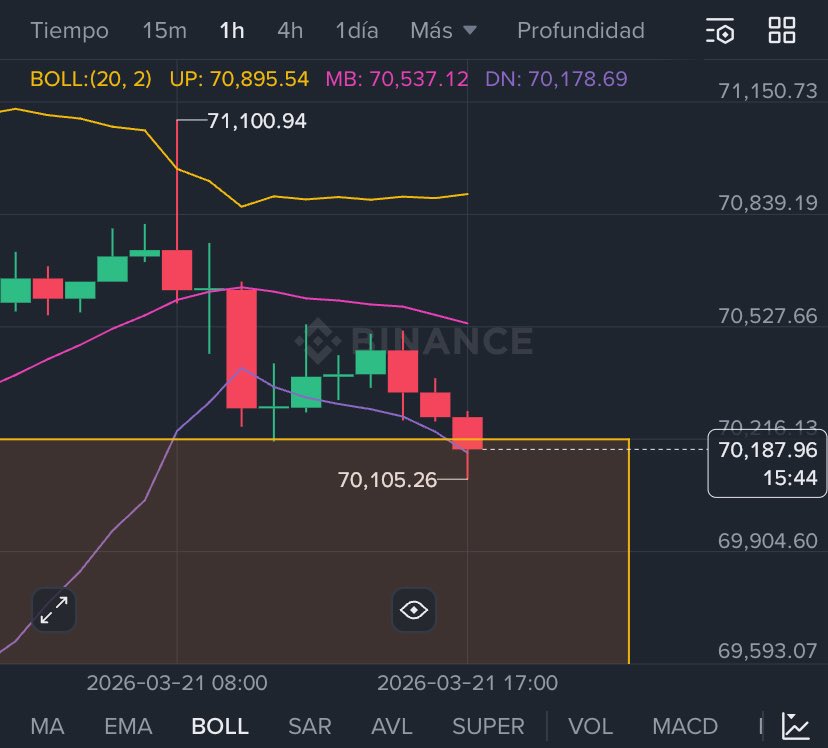The height and width of the screenshot is (748, 828).
Task: Tap the 69,593.07 price axis label
Action: pyautogui.click(x=768, y=650)
